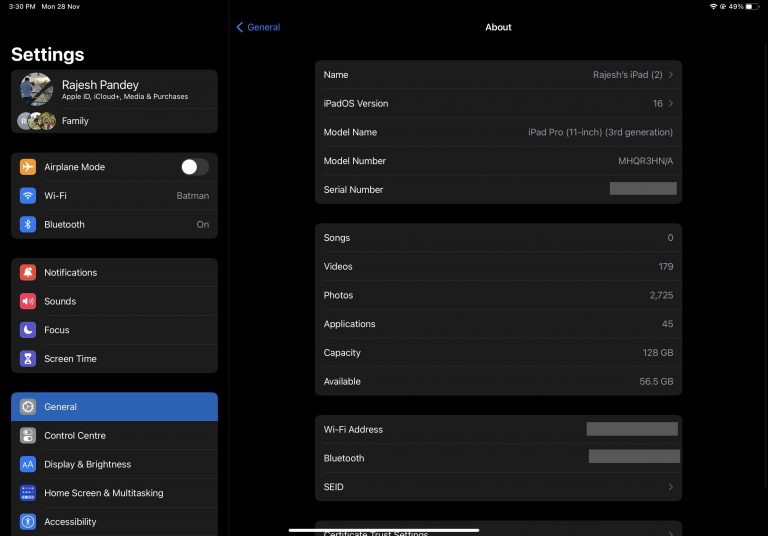Tap the Settings heading

pos(48,54)
